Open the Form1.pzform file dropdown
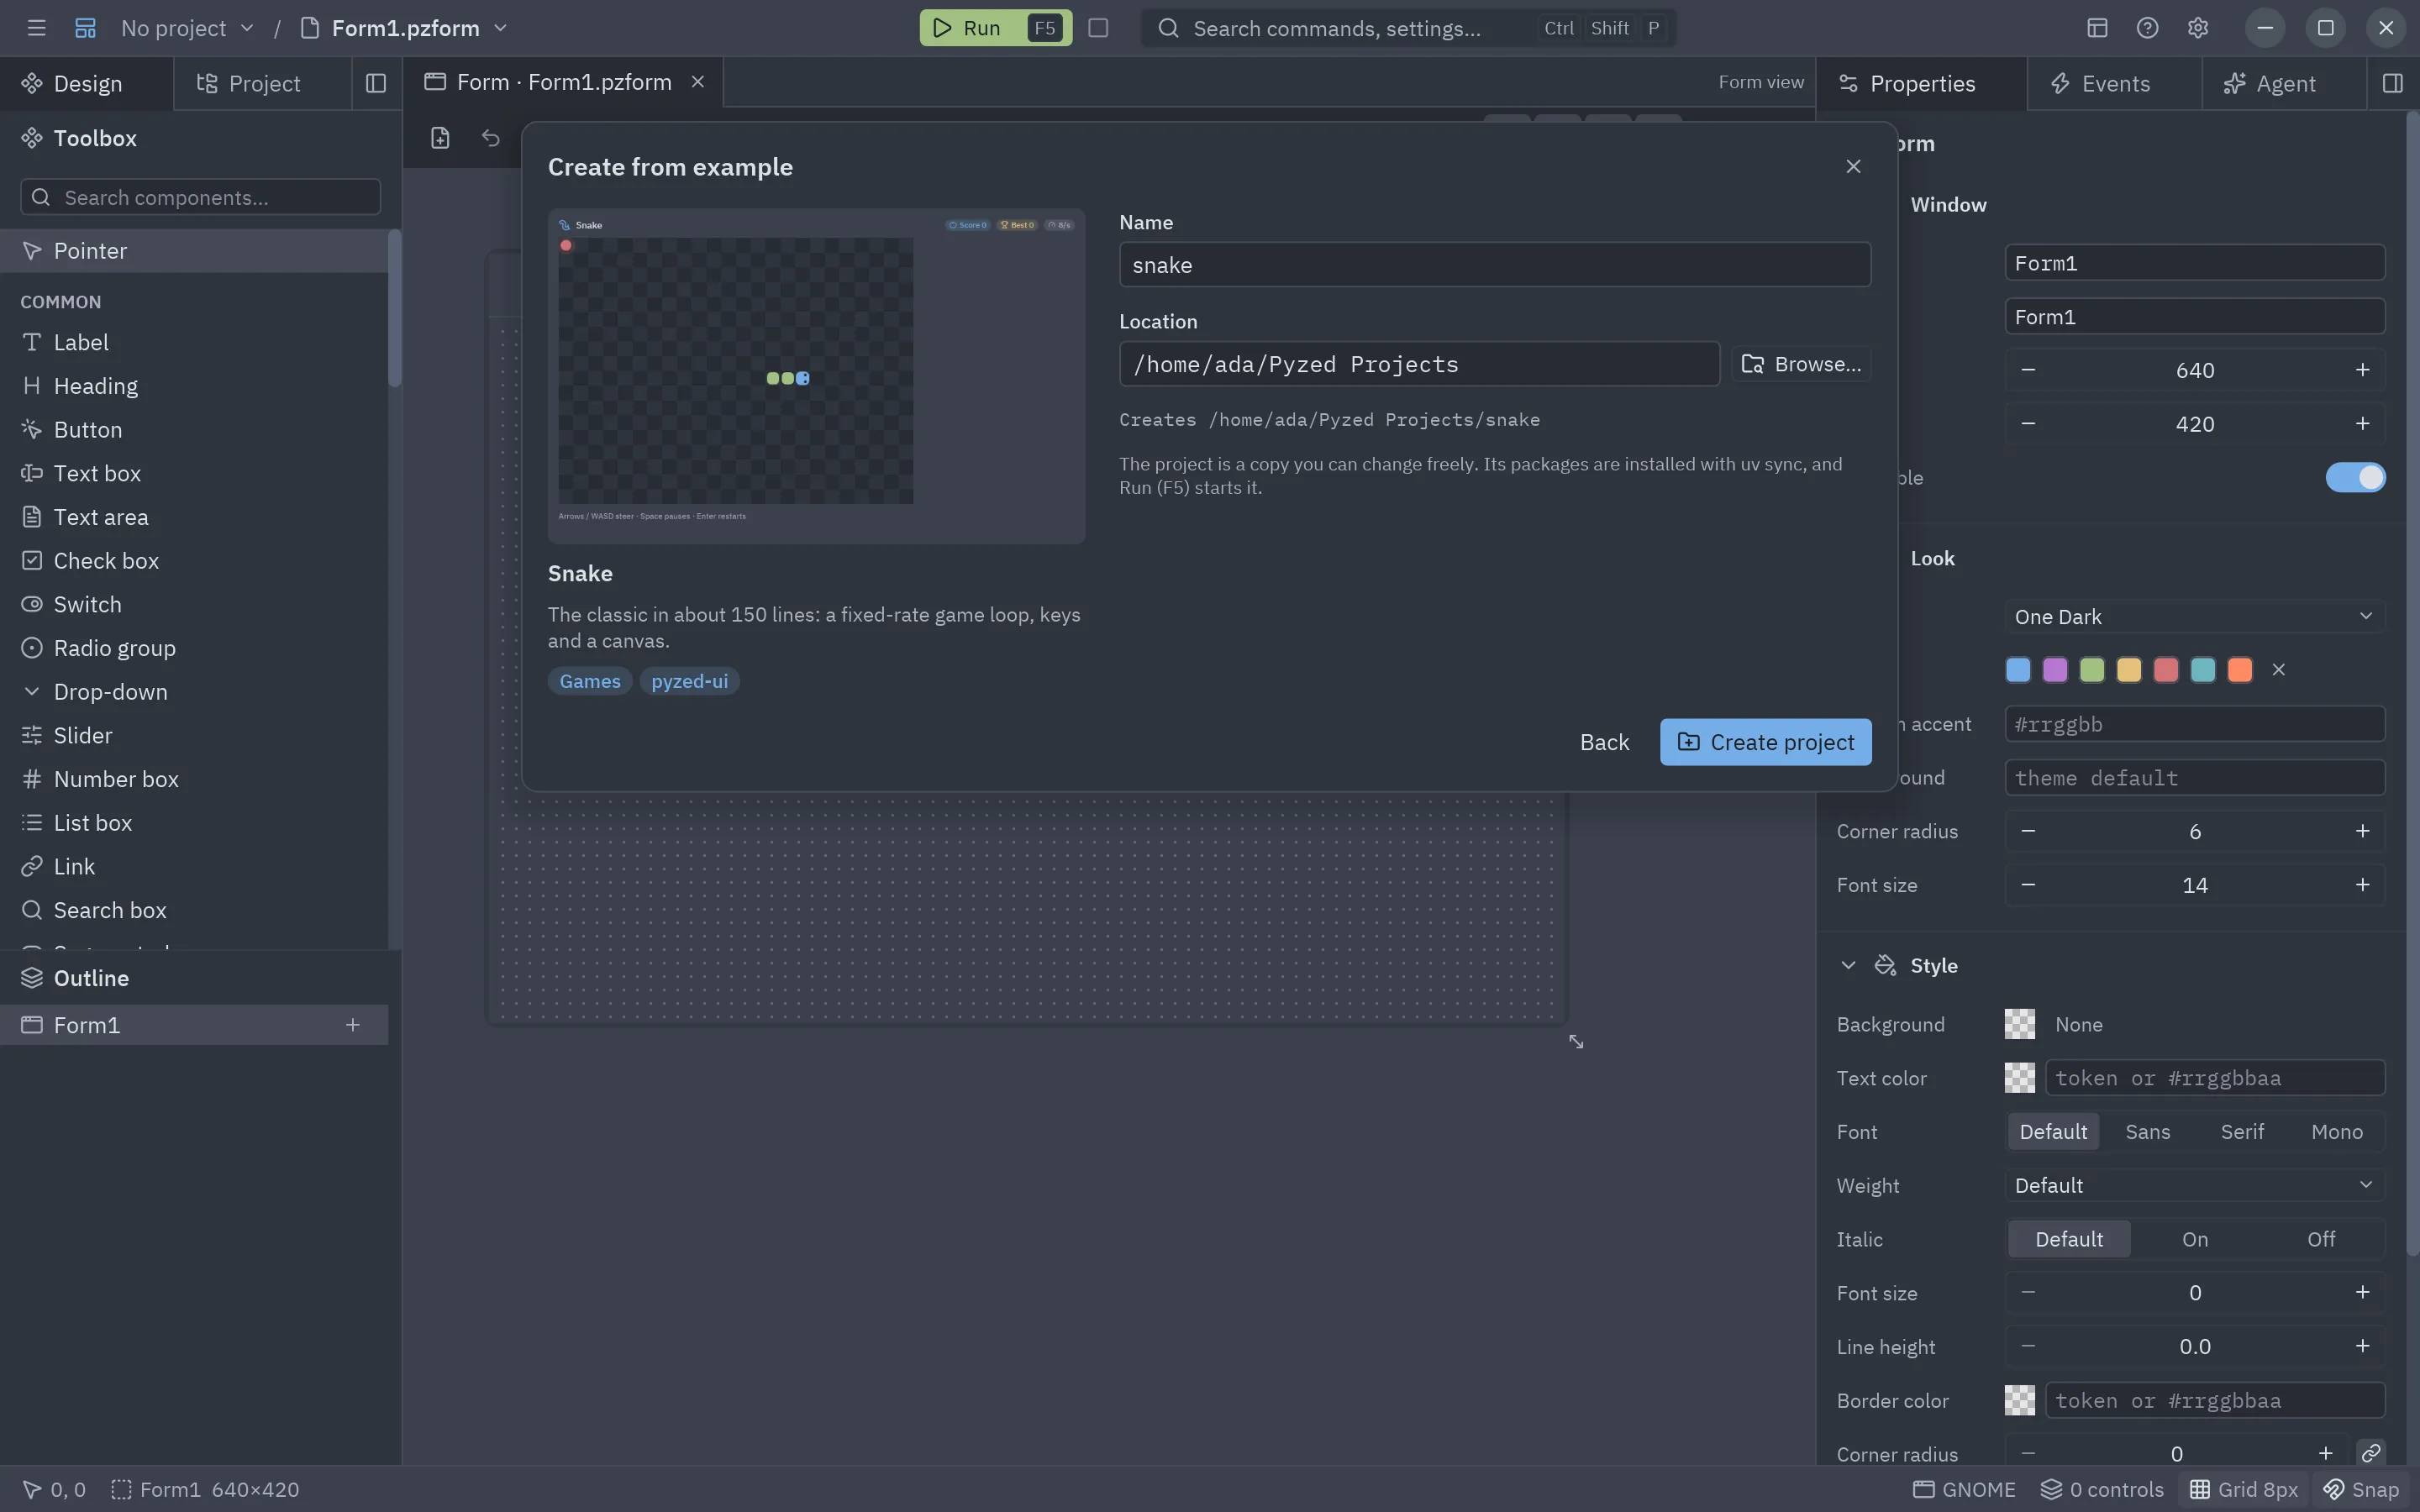The image size is (2420, 1512). pyautogui.click(x=405, y=28)
